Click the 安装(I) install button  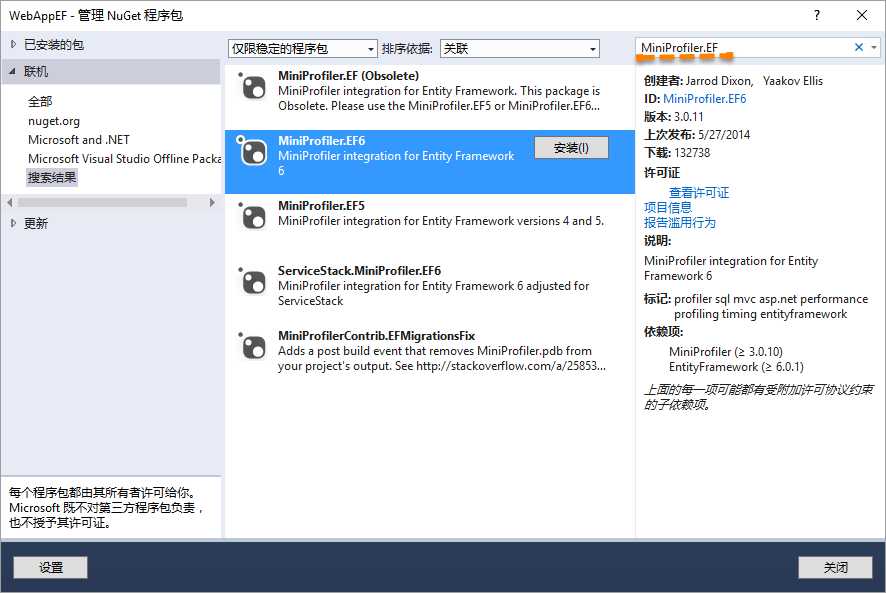571,148
